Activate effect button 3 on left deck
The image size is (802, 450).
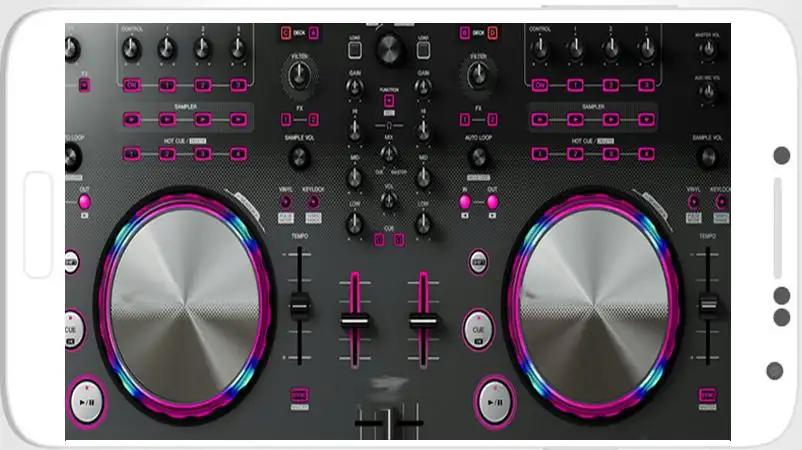(x=238, y=85)
